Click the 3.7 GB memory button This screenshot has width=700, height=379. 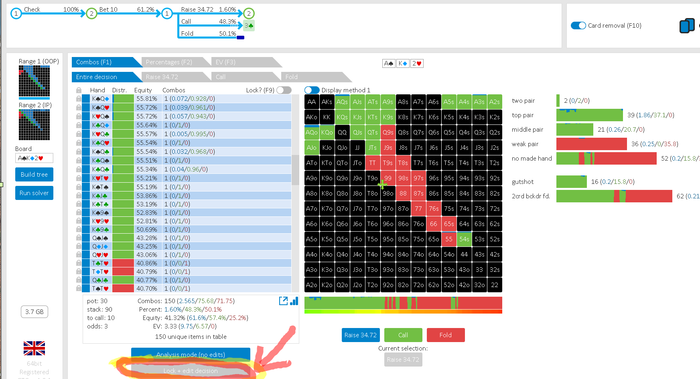pyautogui.click(x=34, y=312)
